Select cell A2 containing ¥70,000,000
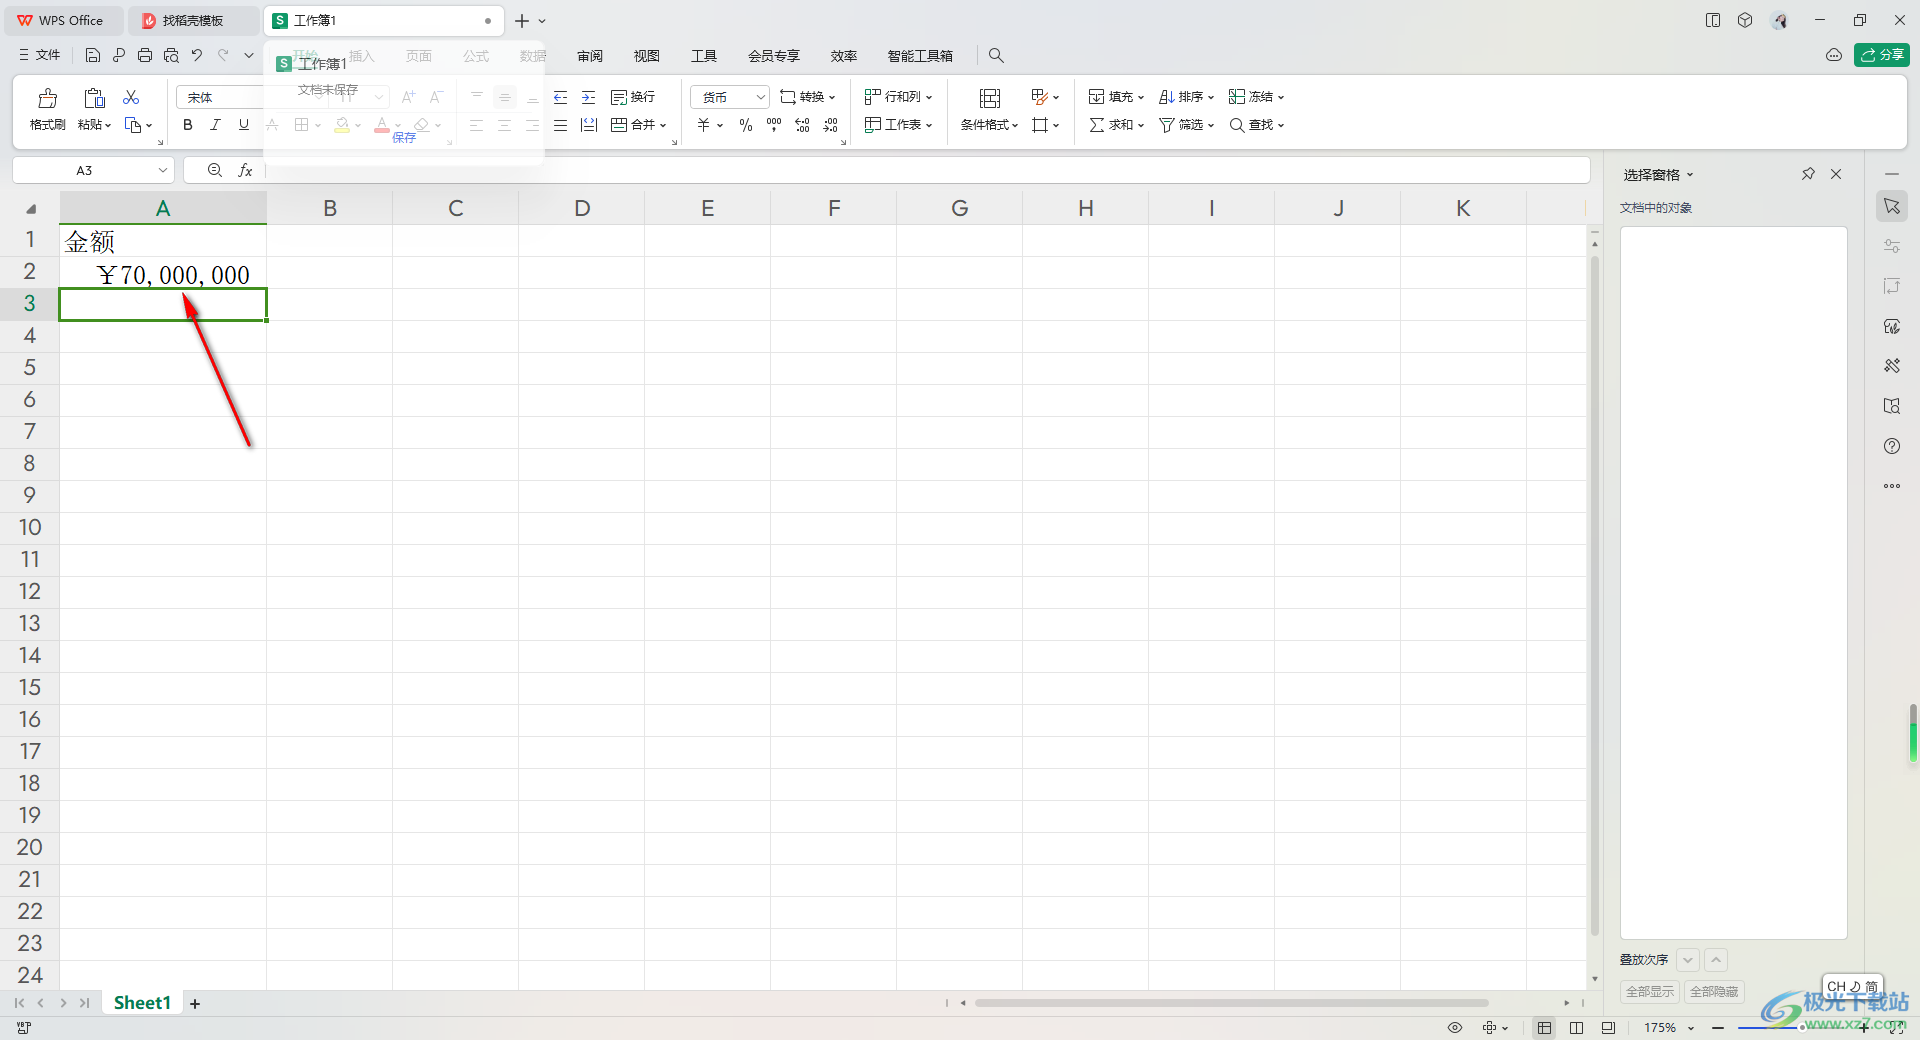This screenshot has width=1920, height=1040. pos(163,273)
